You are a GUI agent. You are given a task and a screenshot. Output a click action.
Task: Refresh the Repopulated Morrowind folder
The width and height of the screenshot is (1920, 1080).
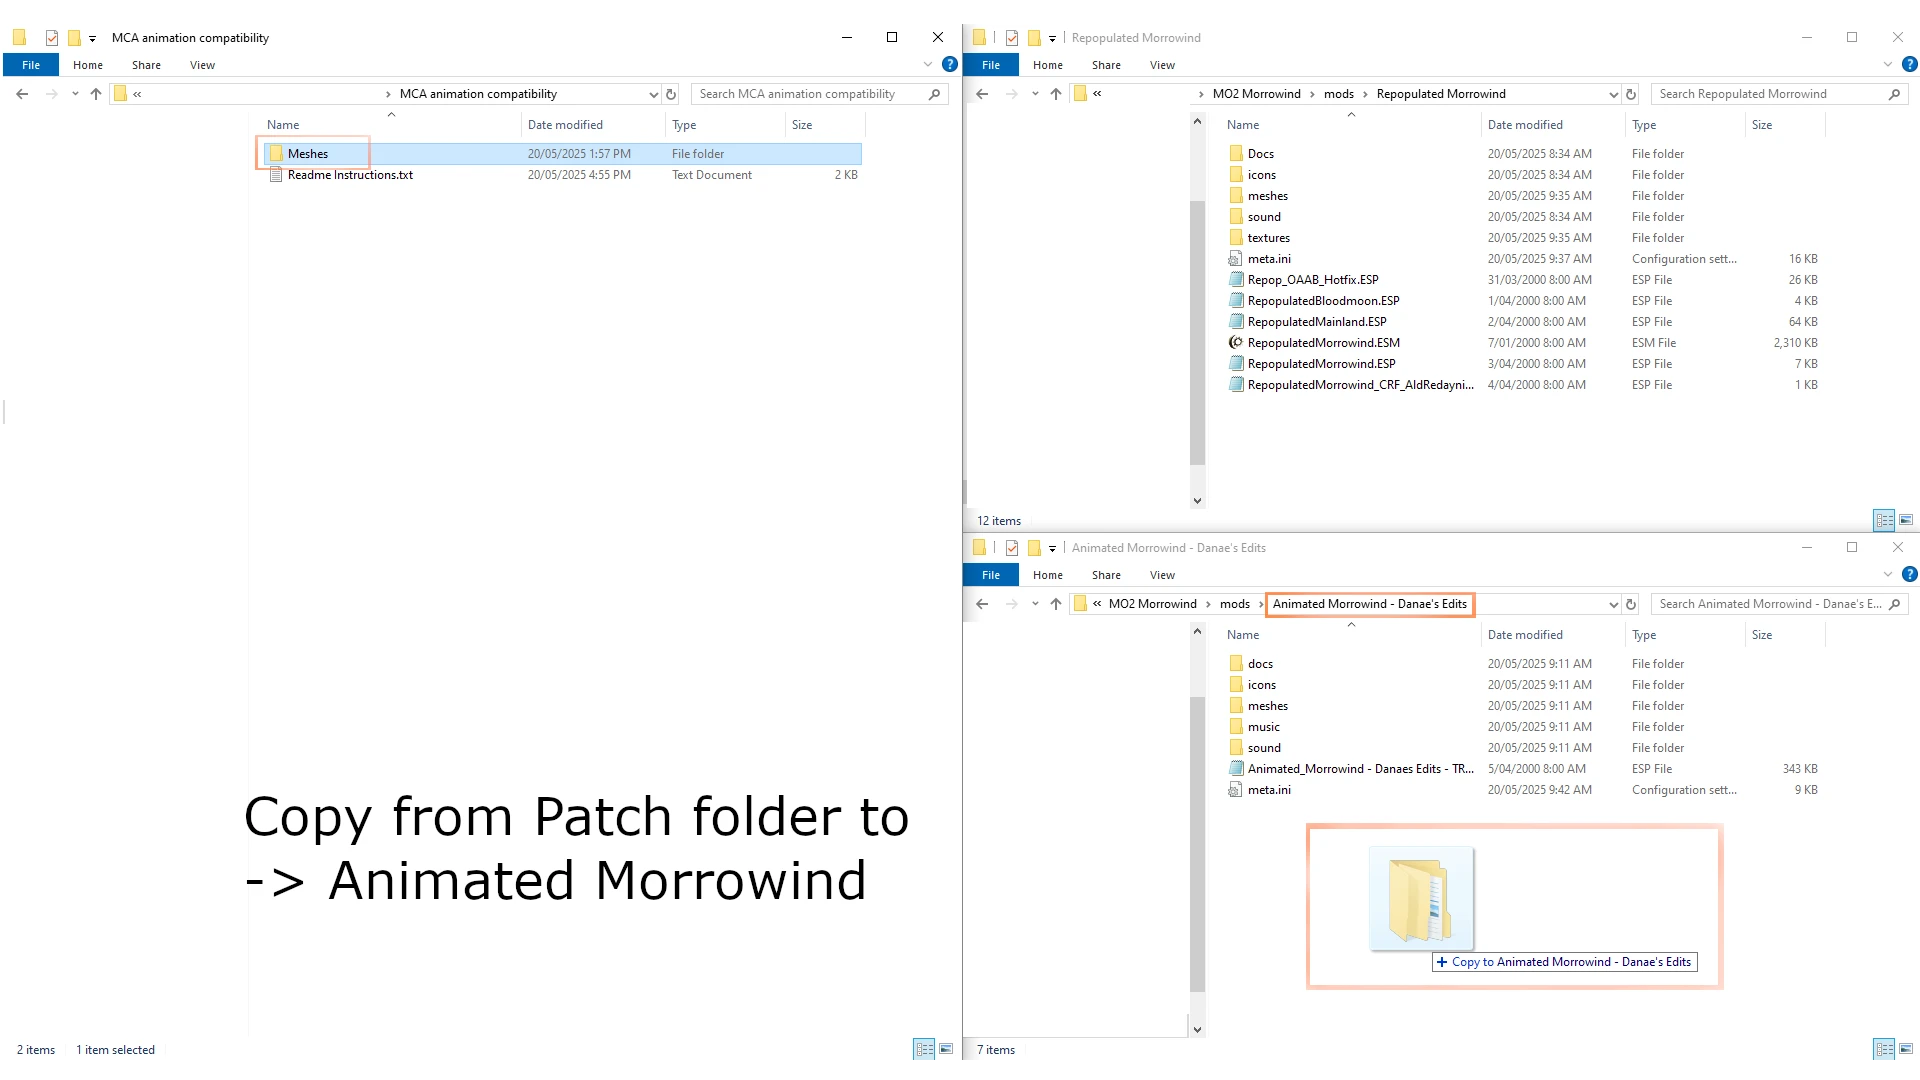click(x=1631, y=94)
